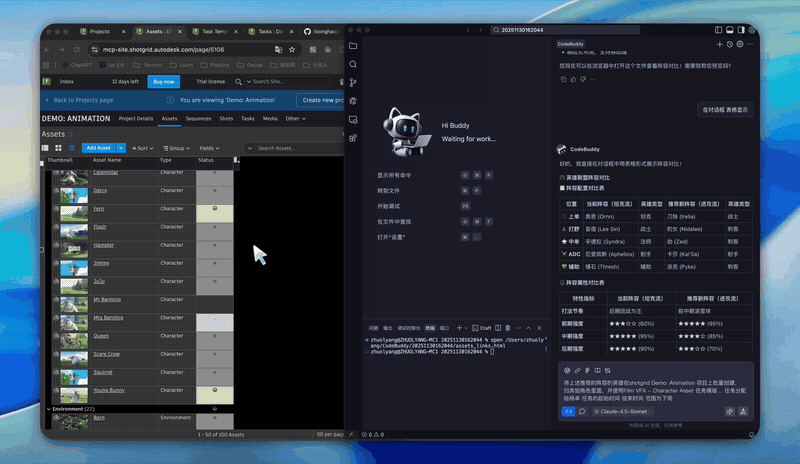Toggle the checkbox for the Squirrel asset row

(x=56, y=372)
